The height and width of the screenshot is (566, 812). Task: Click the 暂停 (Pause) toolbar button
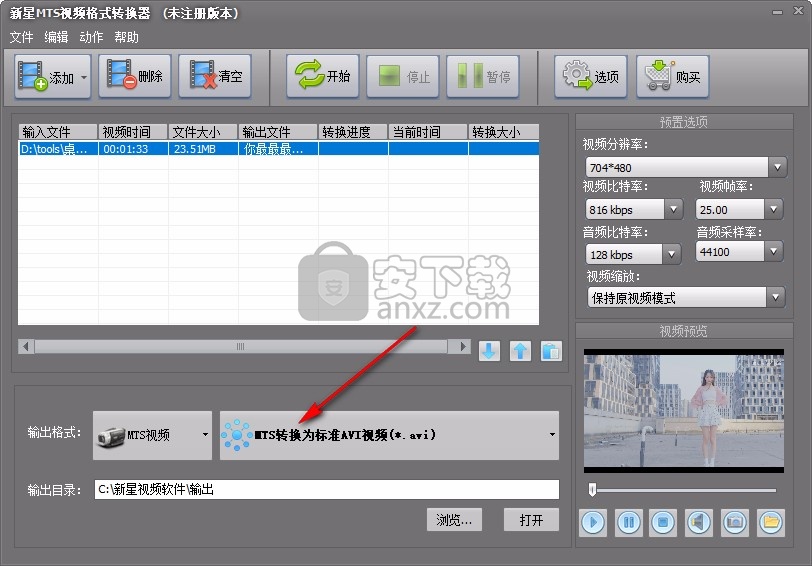point(483,77)
